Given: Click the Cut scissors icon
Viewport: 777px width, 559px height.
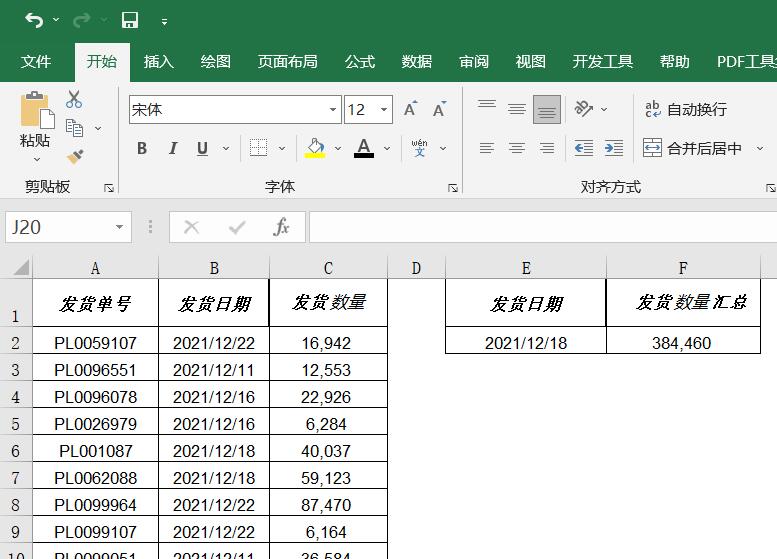Looking at the screenshot, I should coord(74,100).
